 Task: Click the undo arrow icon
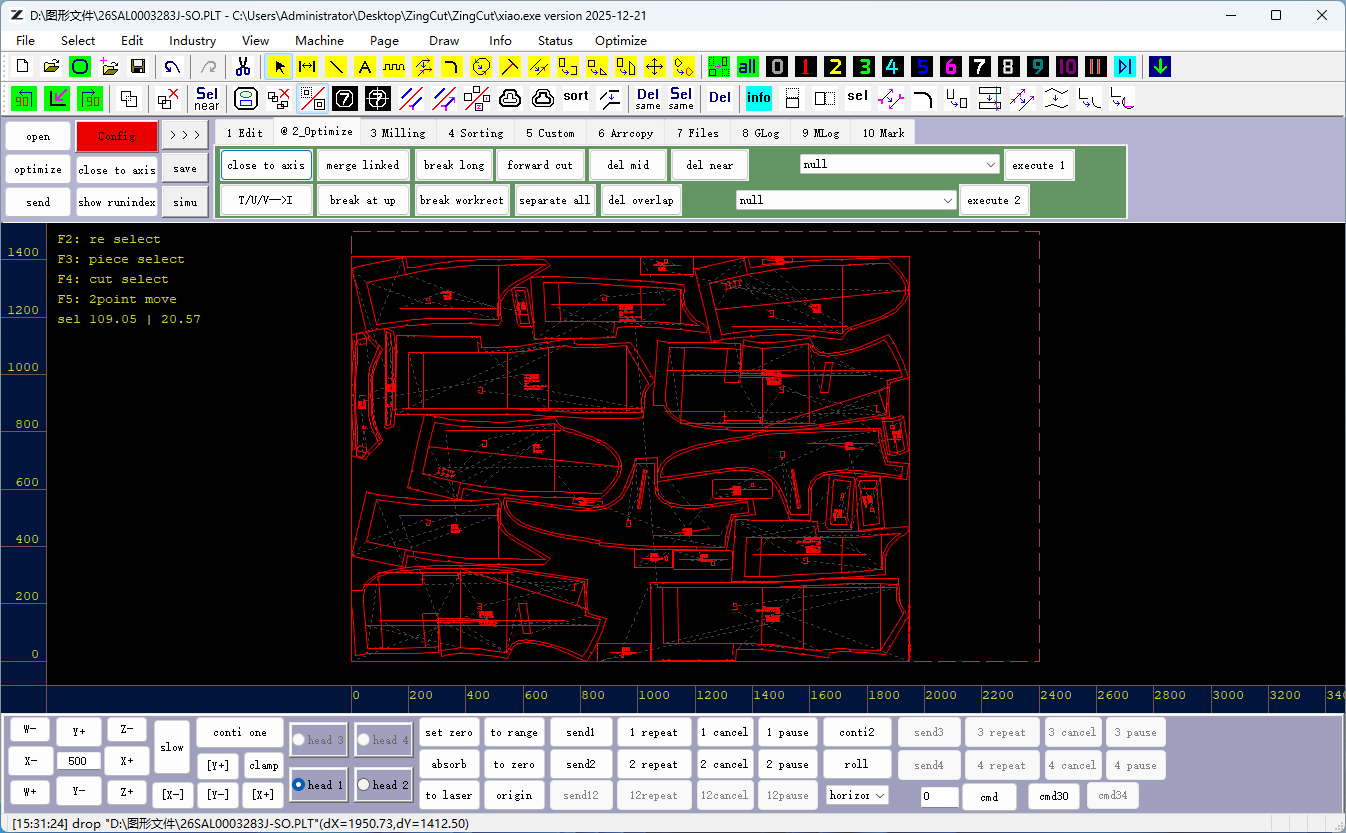(174, 67)
